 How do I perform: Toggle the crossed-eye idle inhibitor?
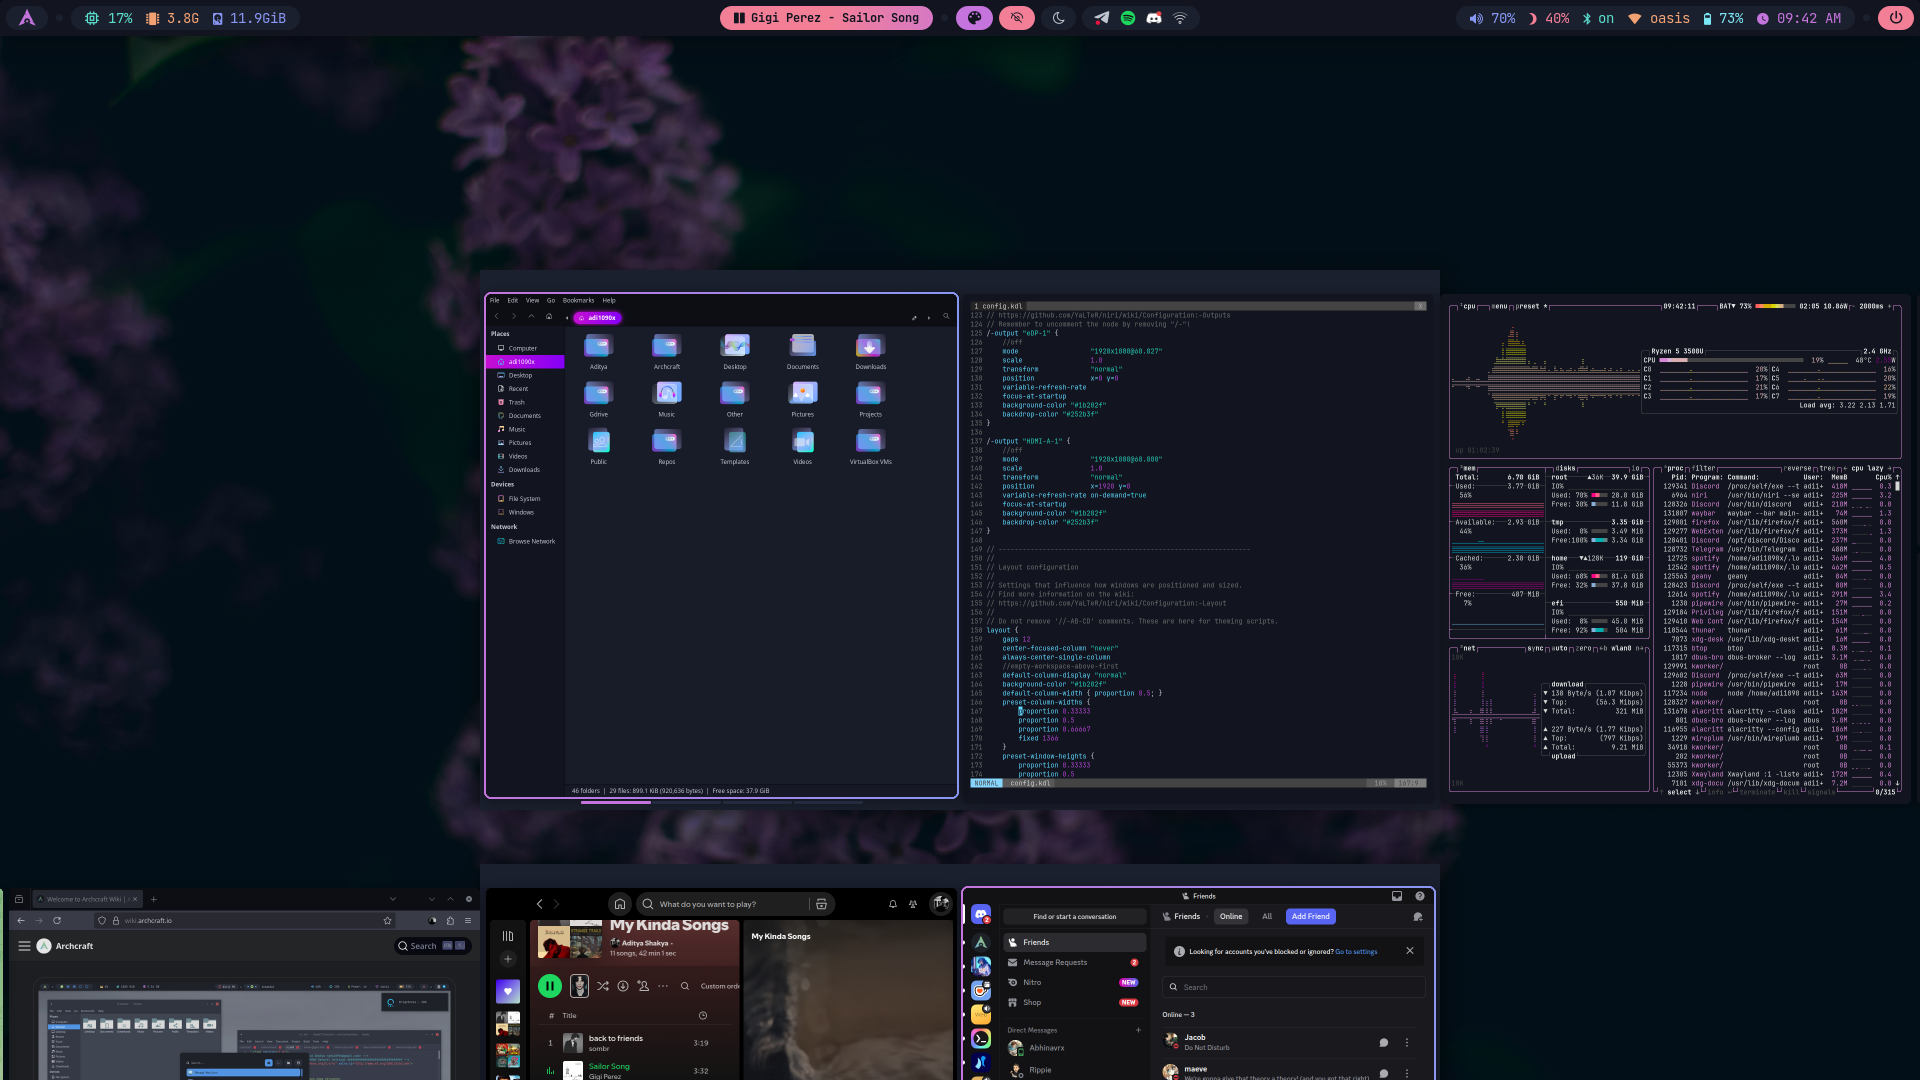click(1017, 18)
